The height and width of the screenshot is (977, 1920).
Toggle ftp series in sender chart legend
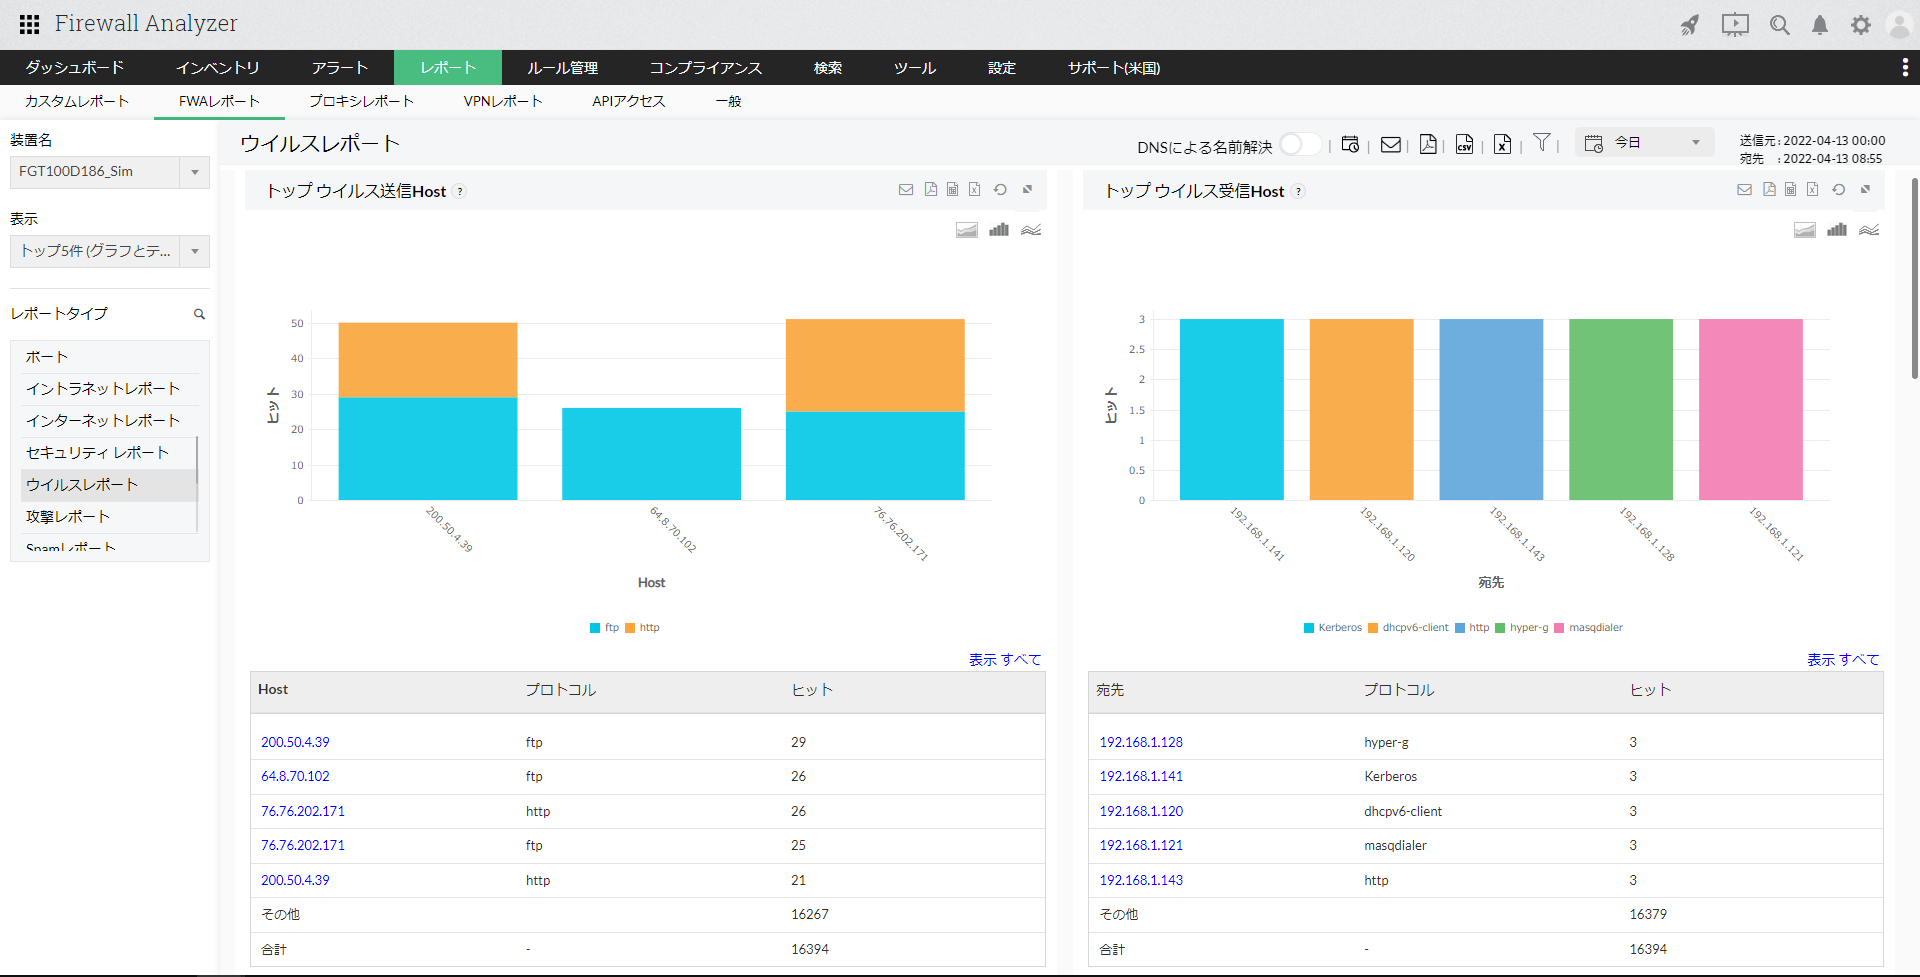(604, 628)
